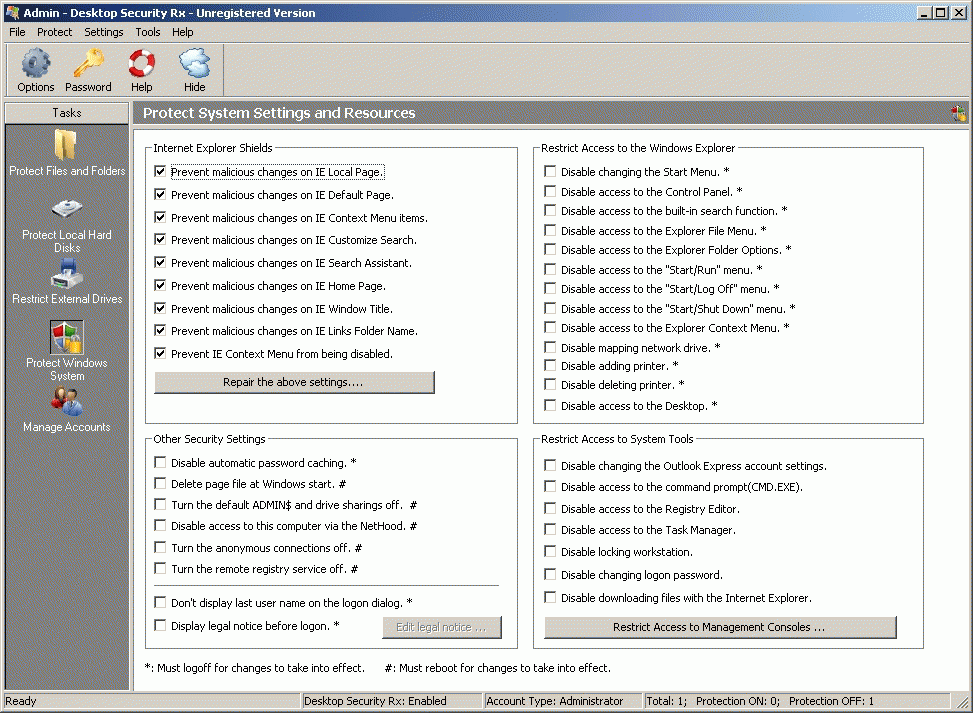The width and height of the screenshot is (973, 713).
Task: Click the Edit legal notice button
Action: pyautogui.click(x=442, y=627)
